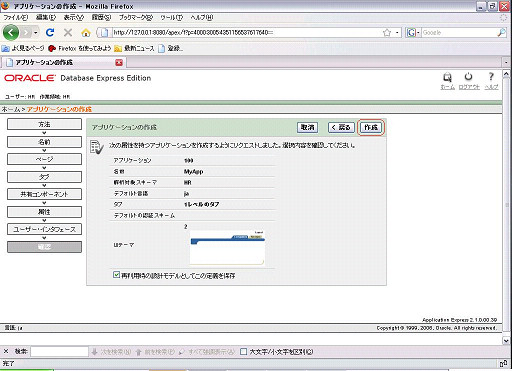Viewport: 512px width, 371px height.
Task: Close the tab with the red X
Action: pos(119,62)
